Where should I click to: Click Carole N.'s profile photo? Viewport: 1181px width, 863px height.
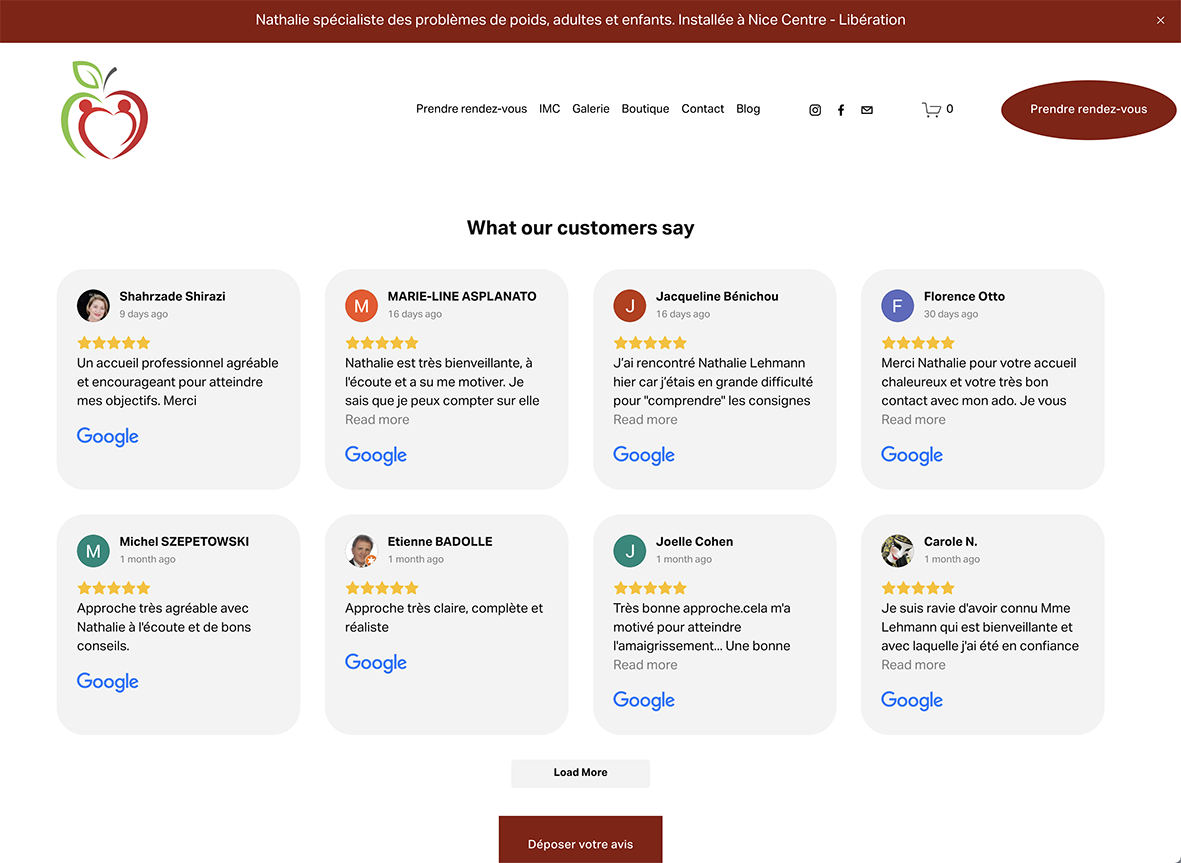tap(898, 550)
